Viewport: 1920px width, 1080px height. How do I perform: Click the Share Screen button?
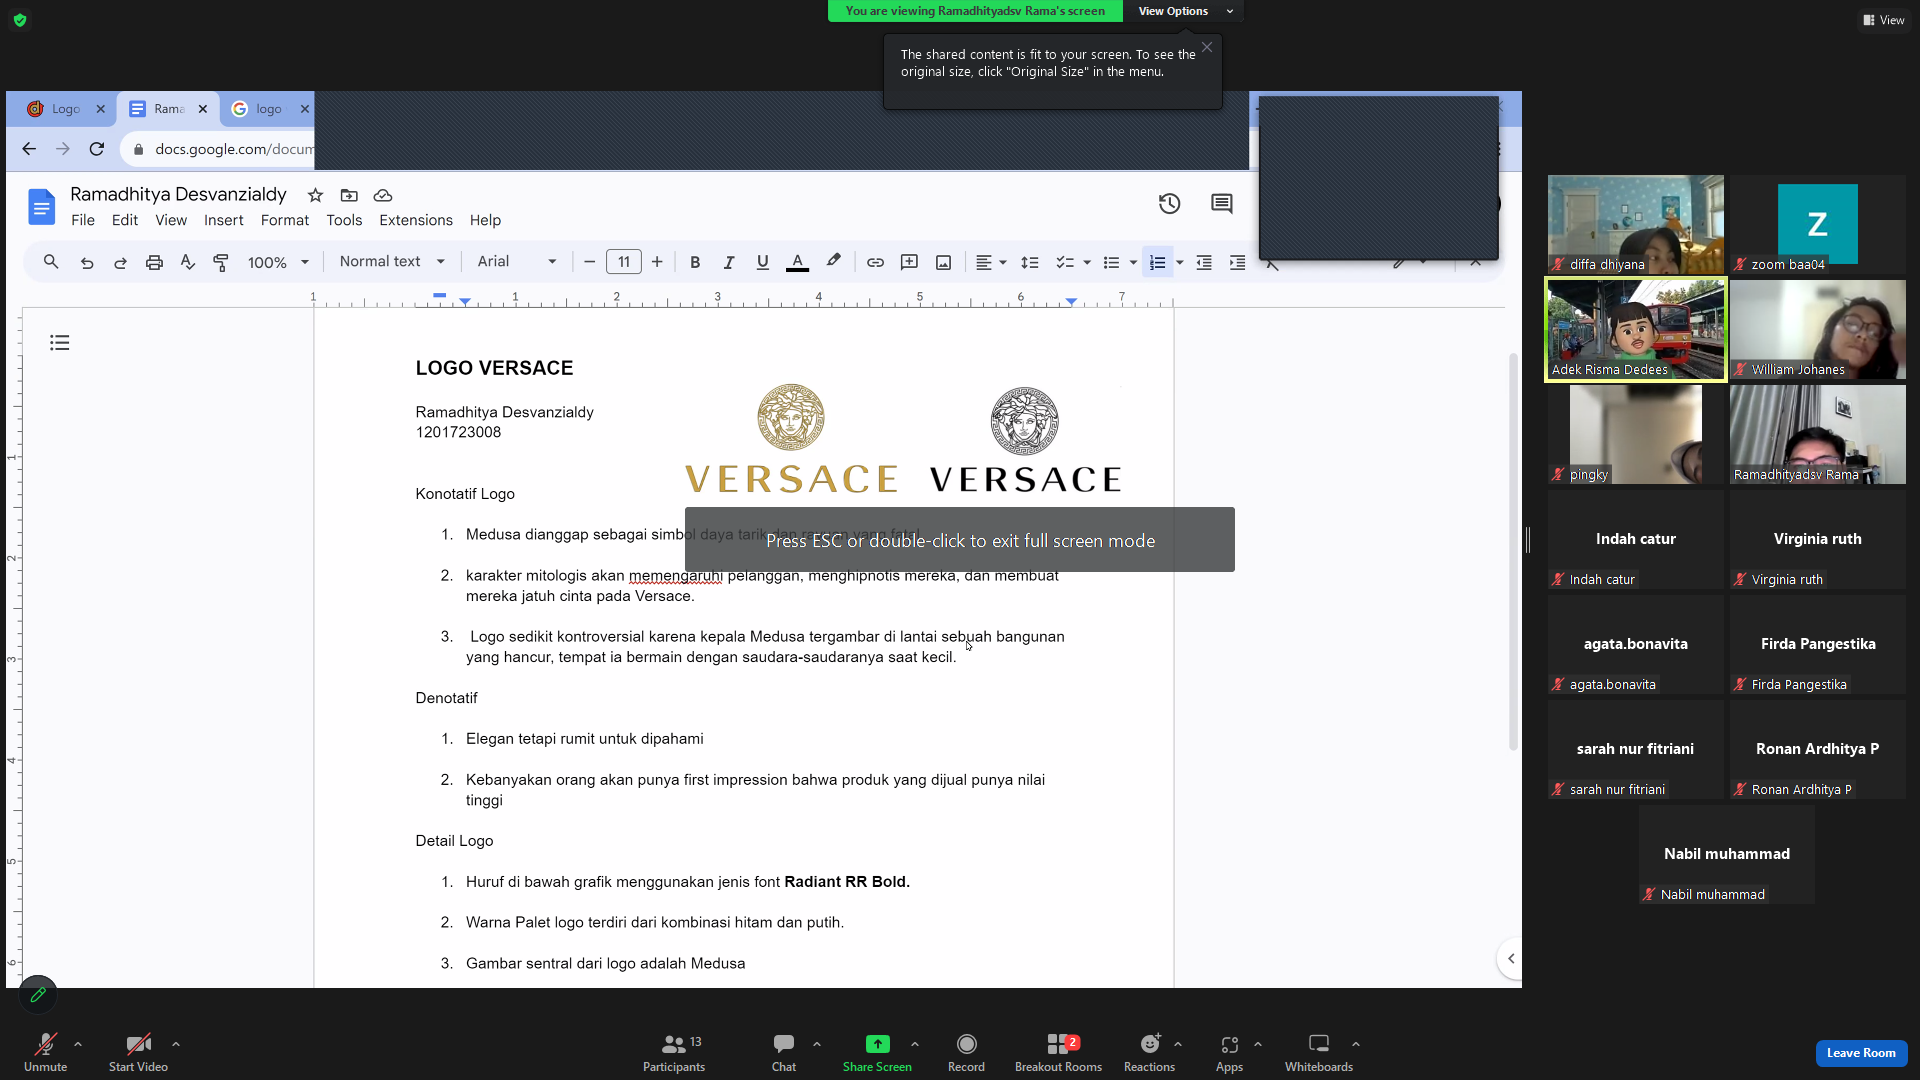(877, 1052)
